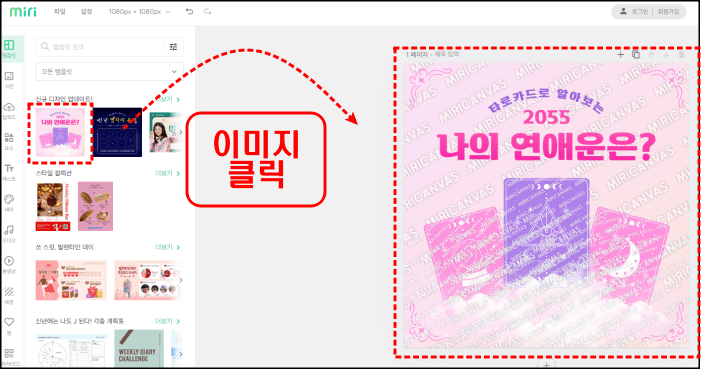Screen dimensions: 701x369
Task: Open template search filter options
Action: (x=173, y=47)
